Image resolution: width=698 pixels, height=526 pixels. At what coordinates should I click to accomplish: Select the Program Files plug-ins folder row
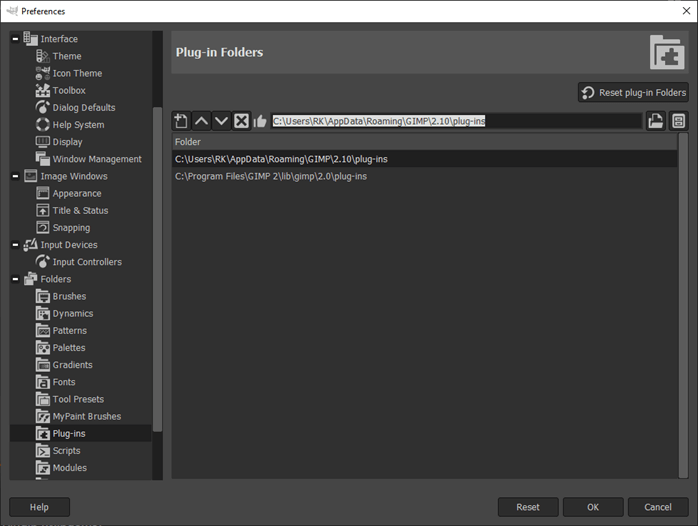coord(425,176)
